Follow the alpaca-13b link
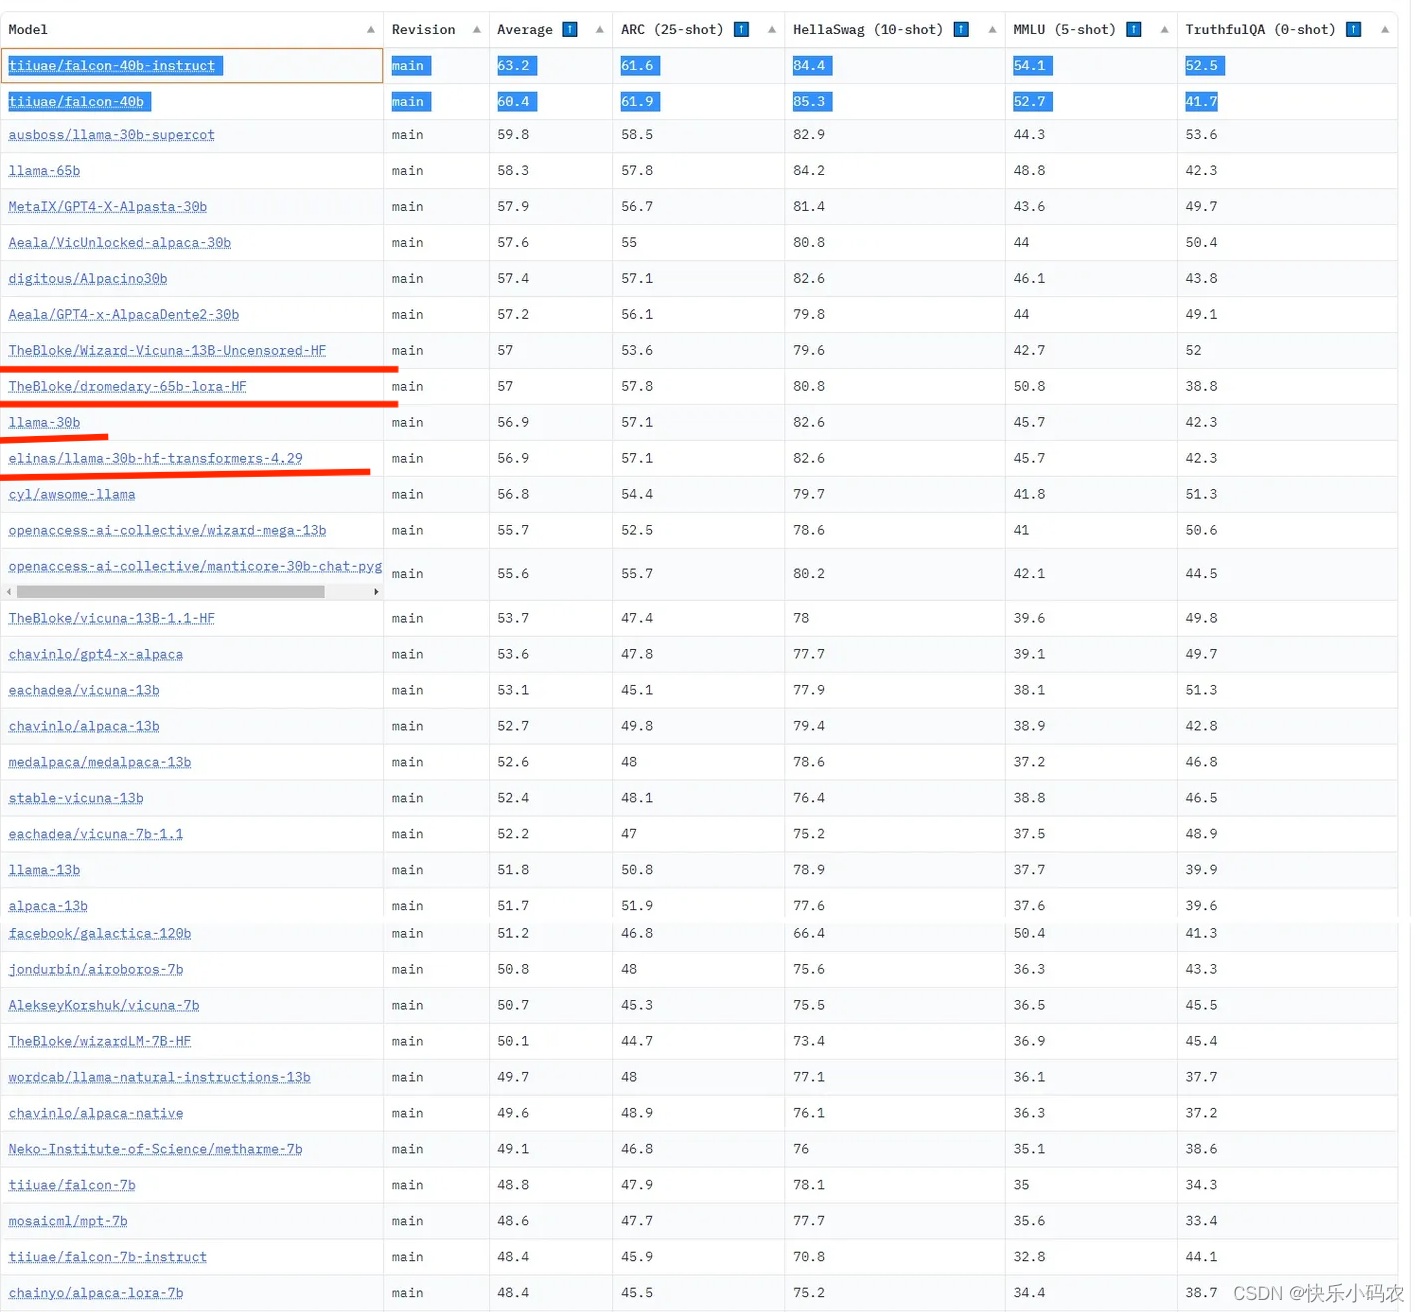 tap(48, 907)
